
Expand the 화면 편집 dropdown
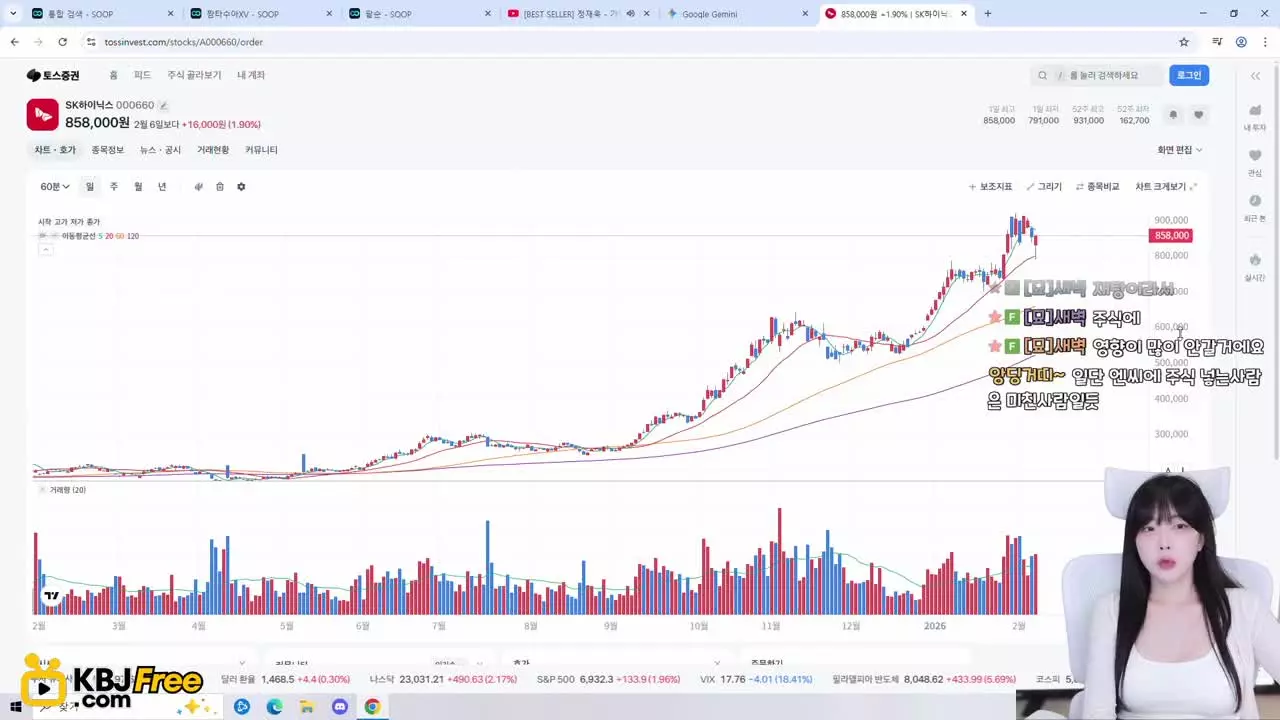(x=1180, y=150)
